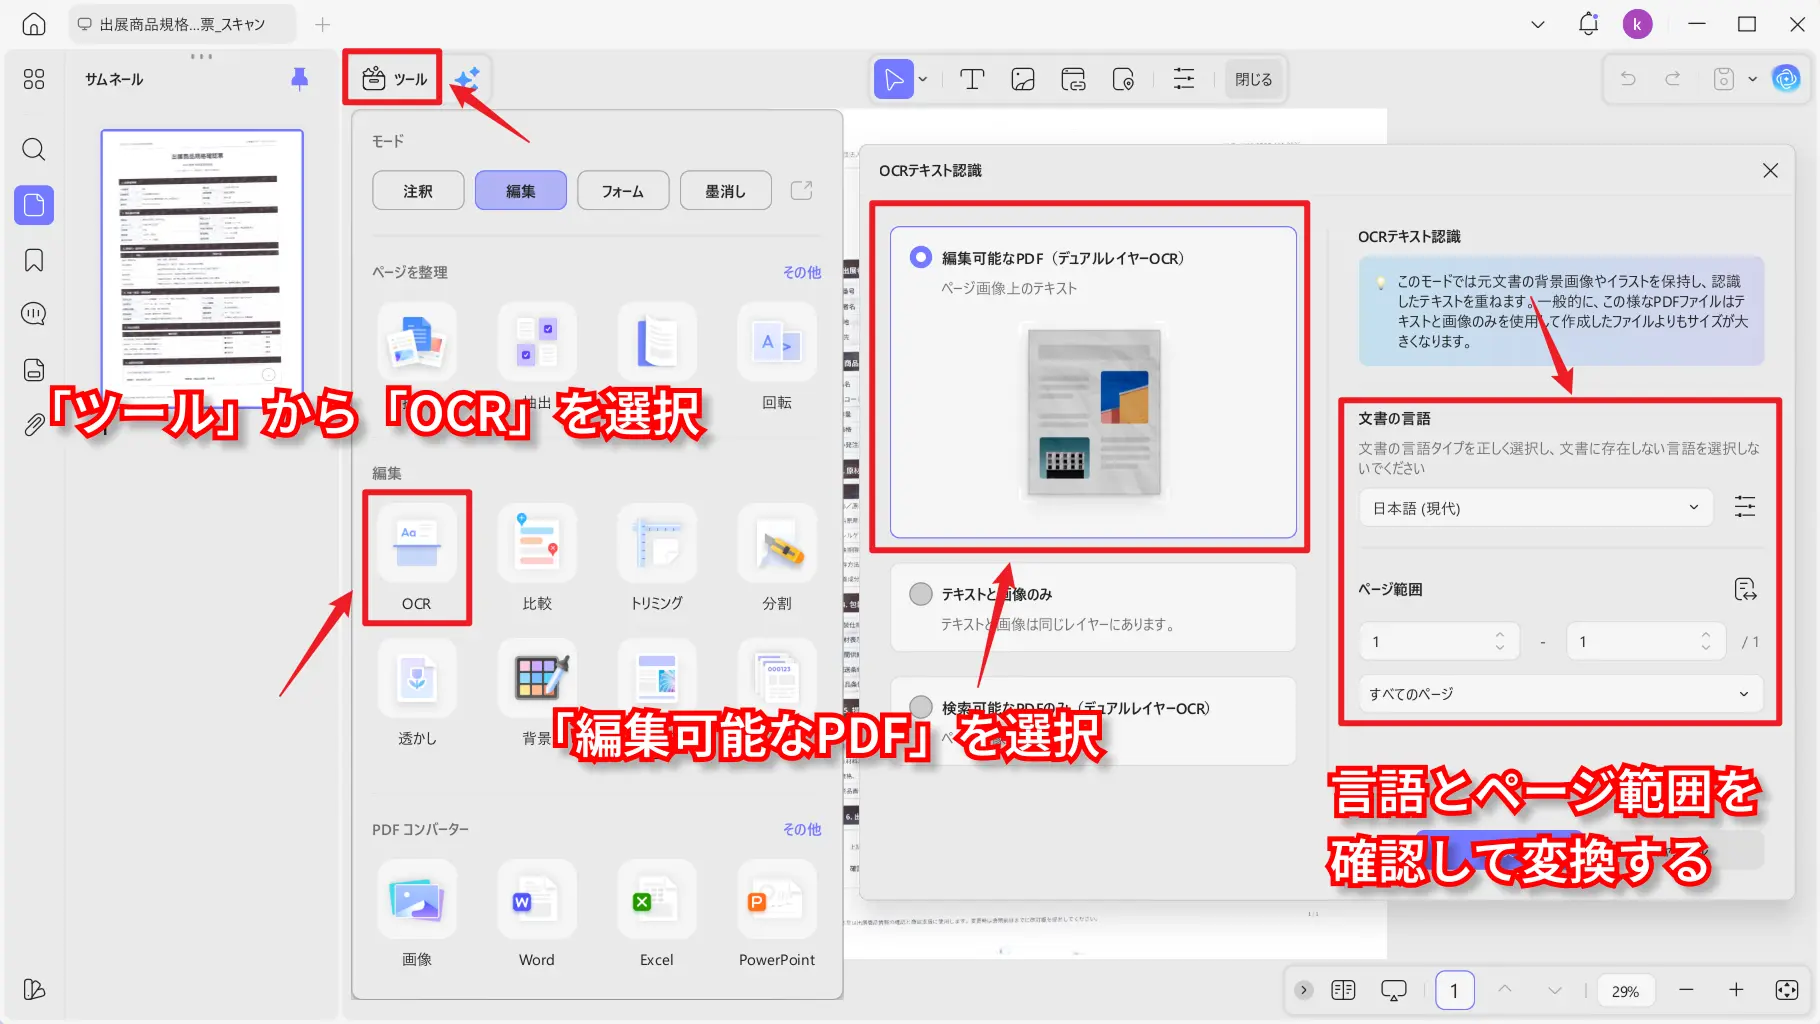This screenshot has width=1820, height=1024.
Task: Open the thumbnail grid sidebar icon
Action: [x=34, y=79]
